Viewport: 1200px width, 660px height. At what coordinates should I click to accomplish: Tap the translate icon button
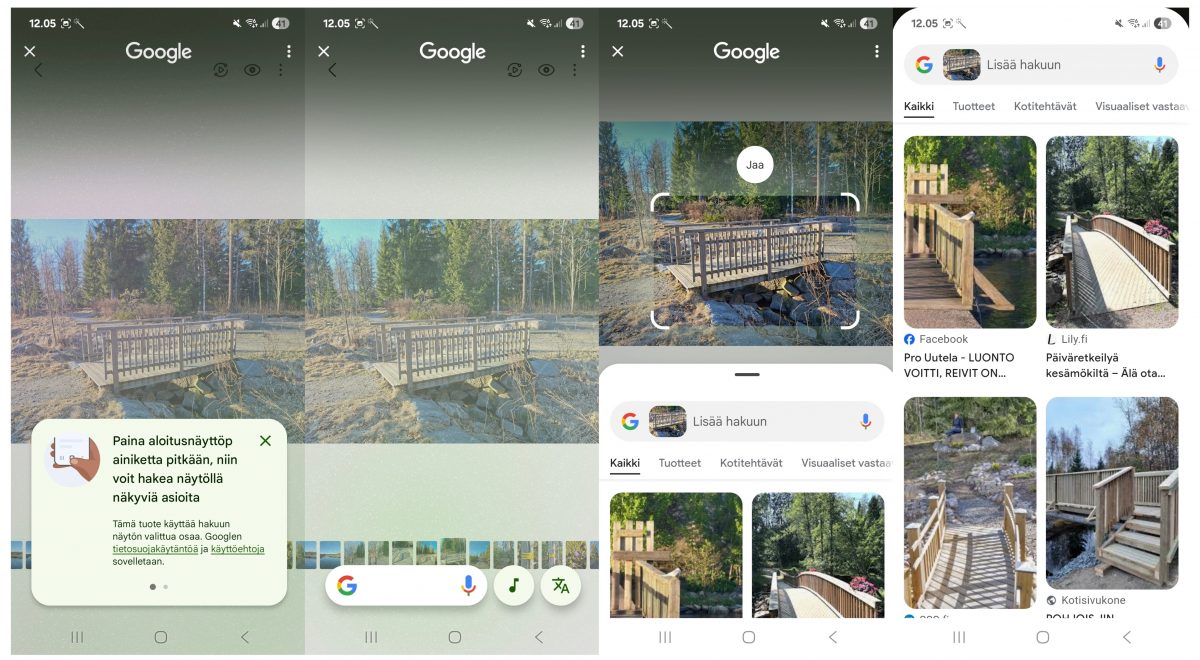click(561, 585)
